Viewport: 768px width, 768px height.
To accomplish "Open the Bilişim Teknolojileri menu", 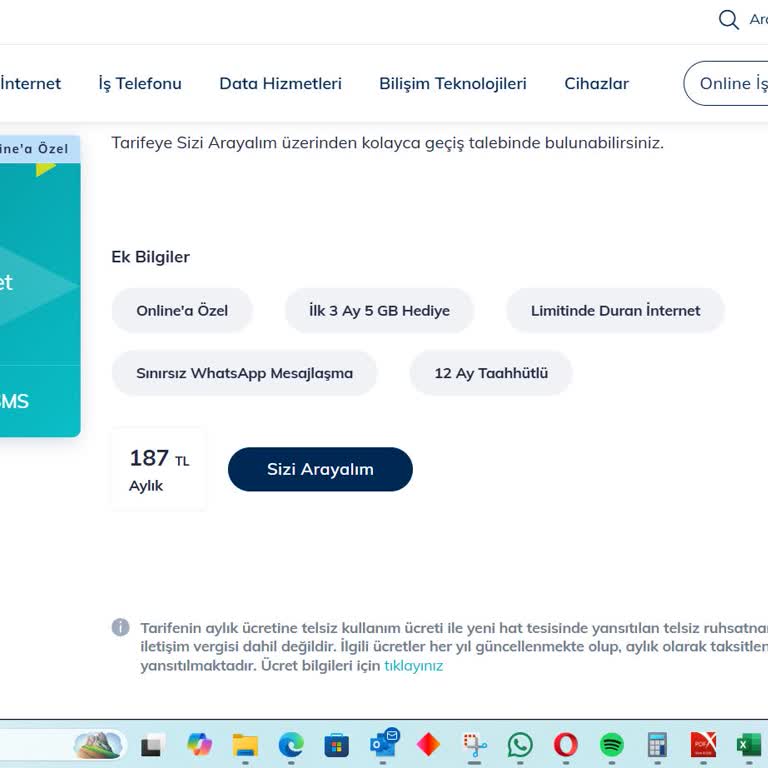I will pyautogui.click(x=453, y=83).
